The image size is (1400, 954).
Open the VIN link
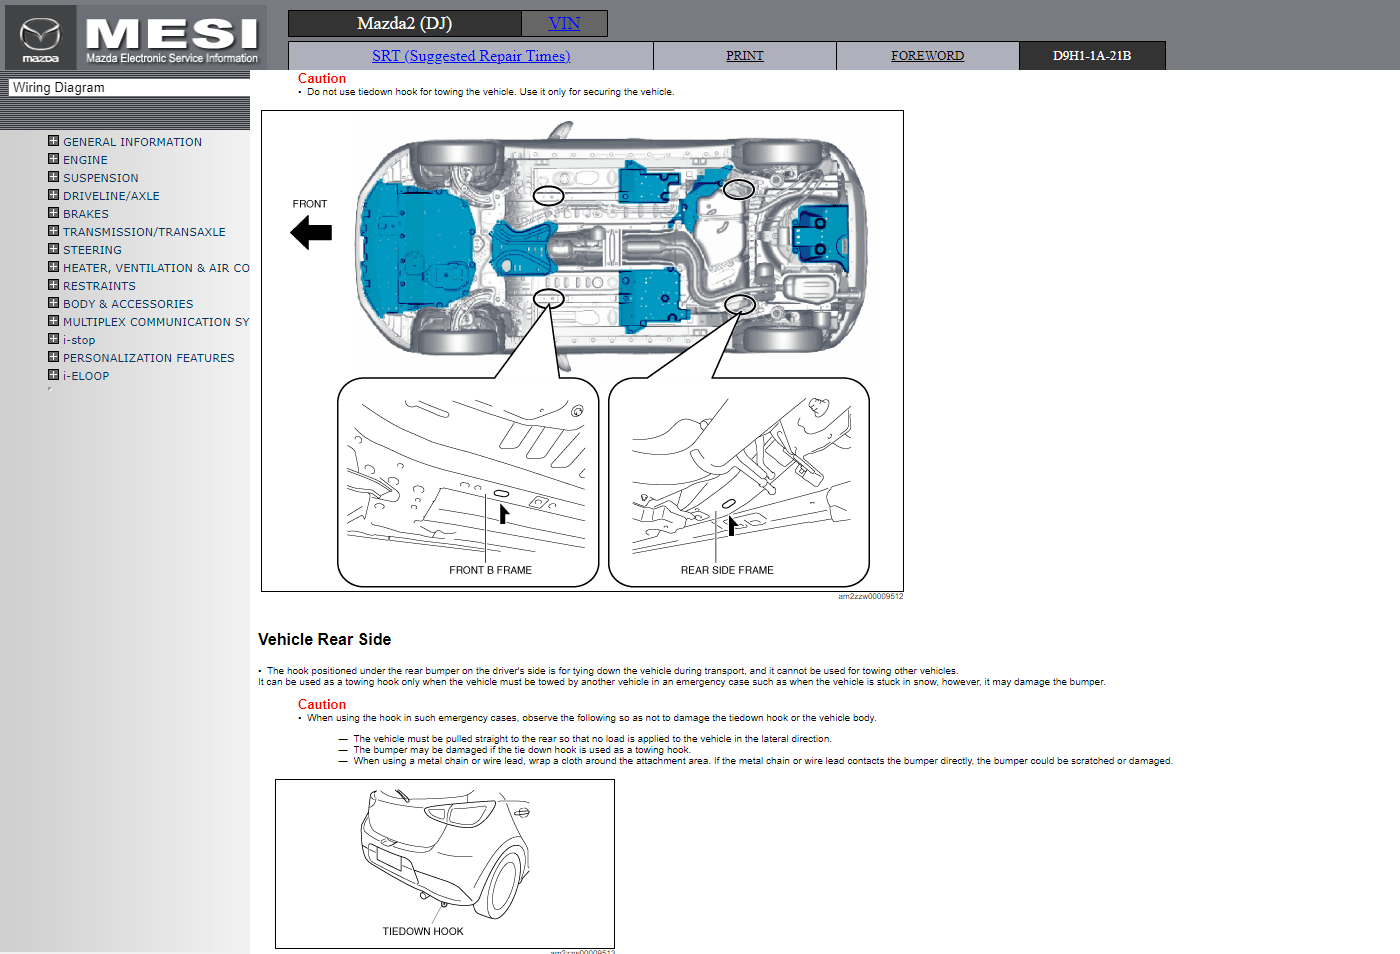point(564,23)
